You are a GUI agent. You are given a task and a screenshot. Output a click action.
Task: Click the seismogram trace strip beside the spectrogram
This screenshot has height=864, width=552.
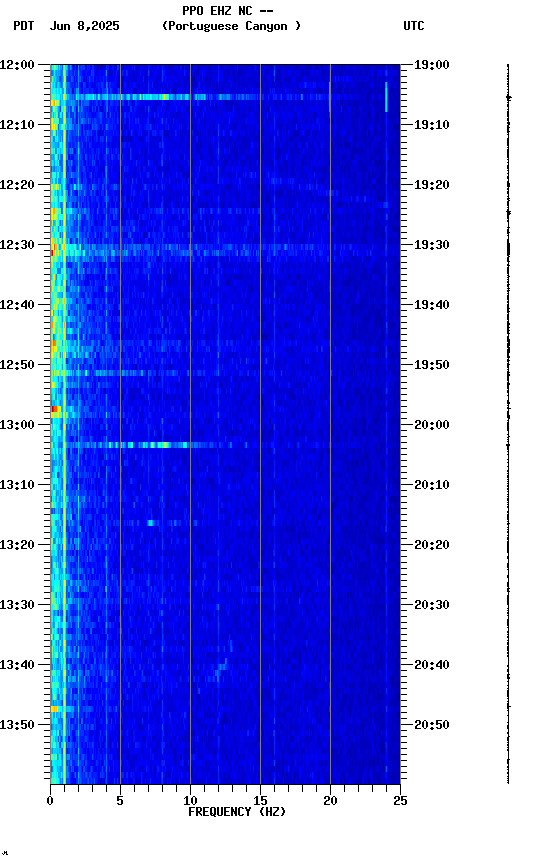[508, 424]
